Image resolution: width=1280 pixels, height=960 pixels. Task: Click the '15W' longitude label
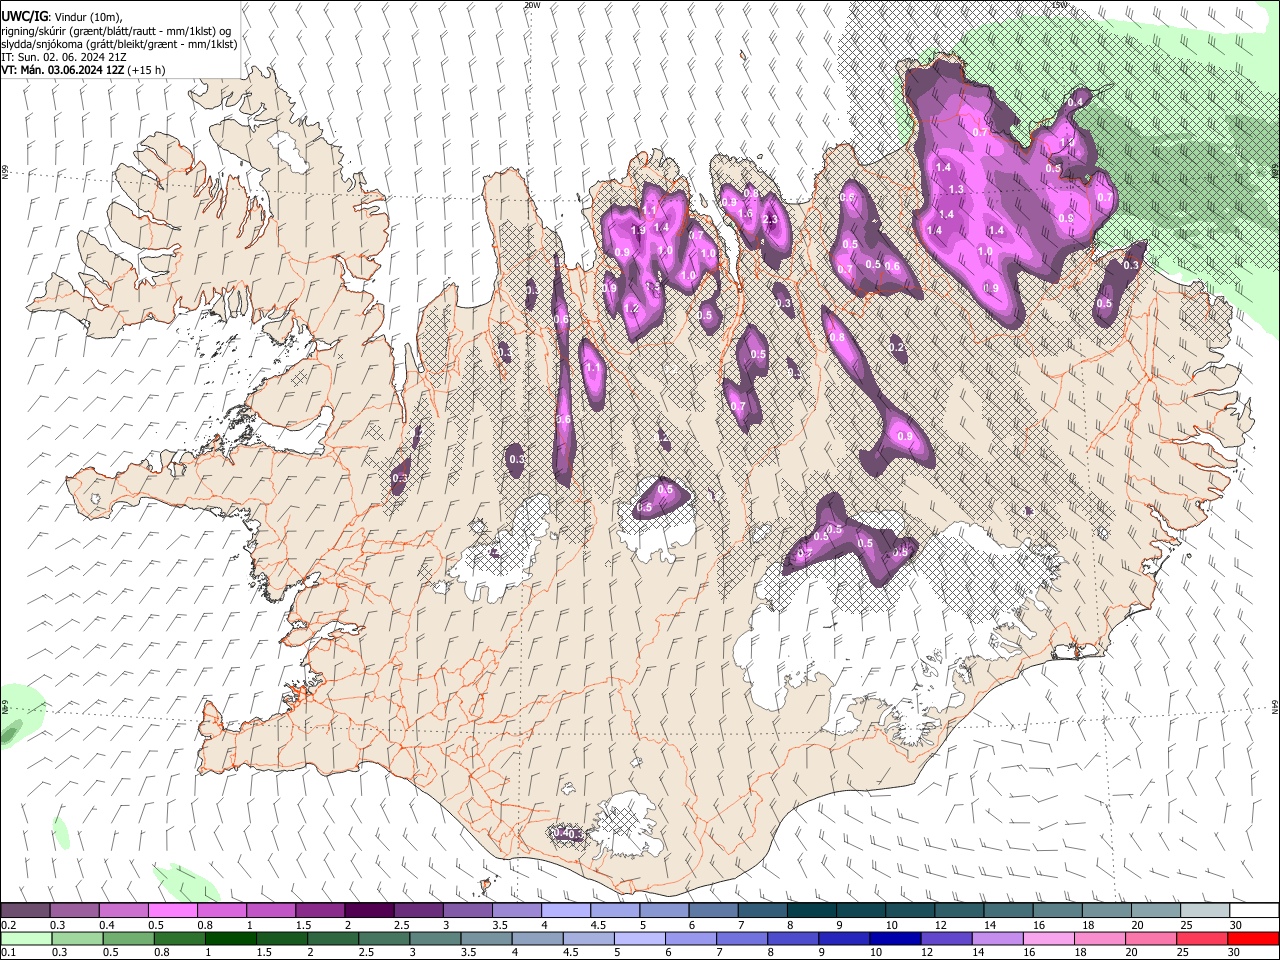coord(1060,5)
